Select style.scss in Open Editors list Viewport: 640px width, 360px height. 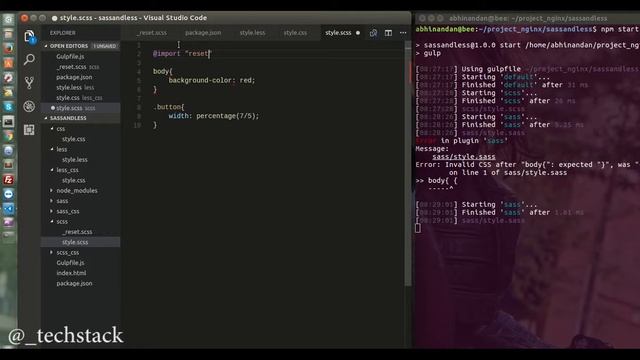(80, 108)
